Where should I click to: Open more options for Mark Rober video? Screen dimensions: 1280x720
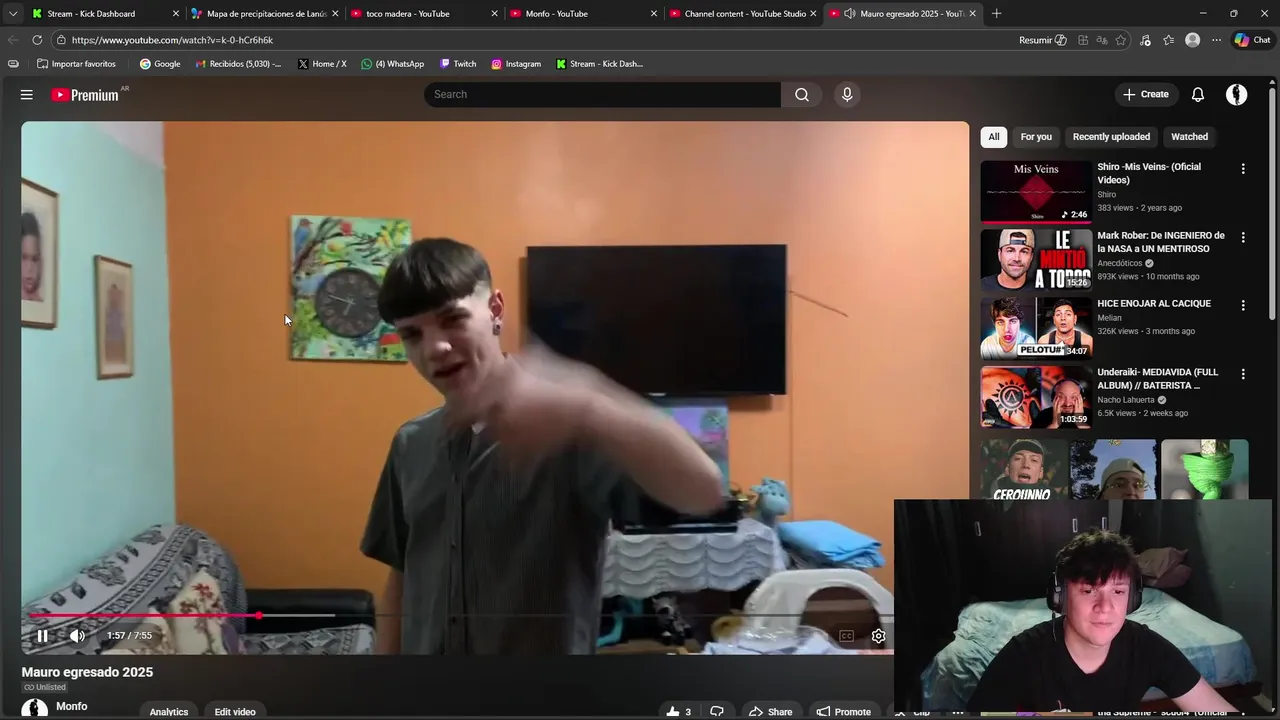pos(1243,237)
